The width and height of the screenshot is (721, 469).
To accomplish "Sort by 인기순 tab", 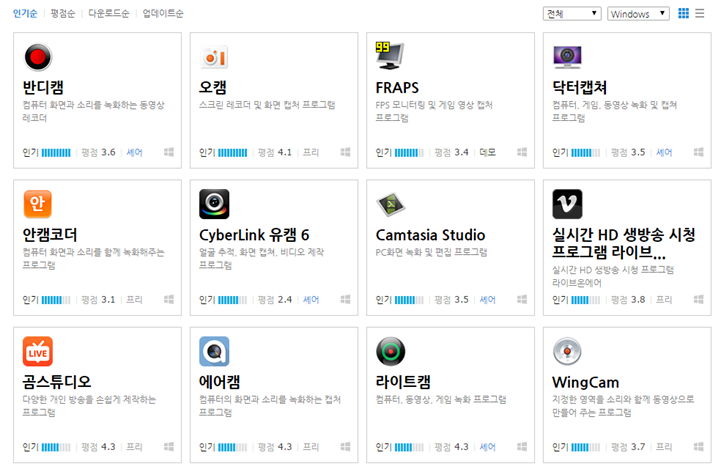I will pyautogui.click(x=25, y=13).
